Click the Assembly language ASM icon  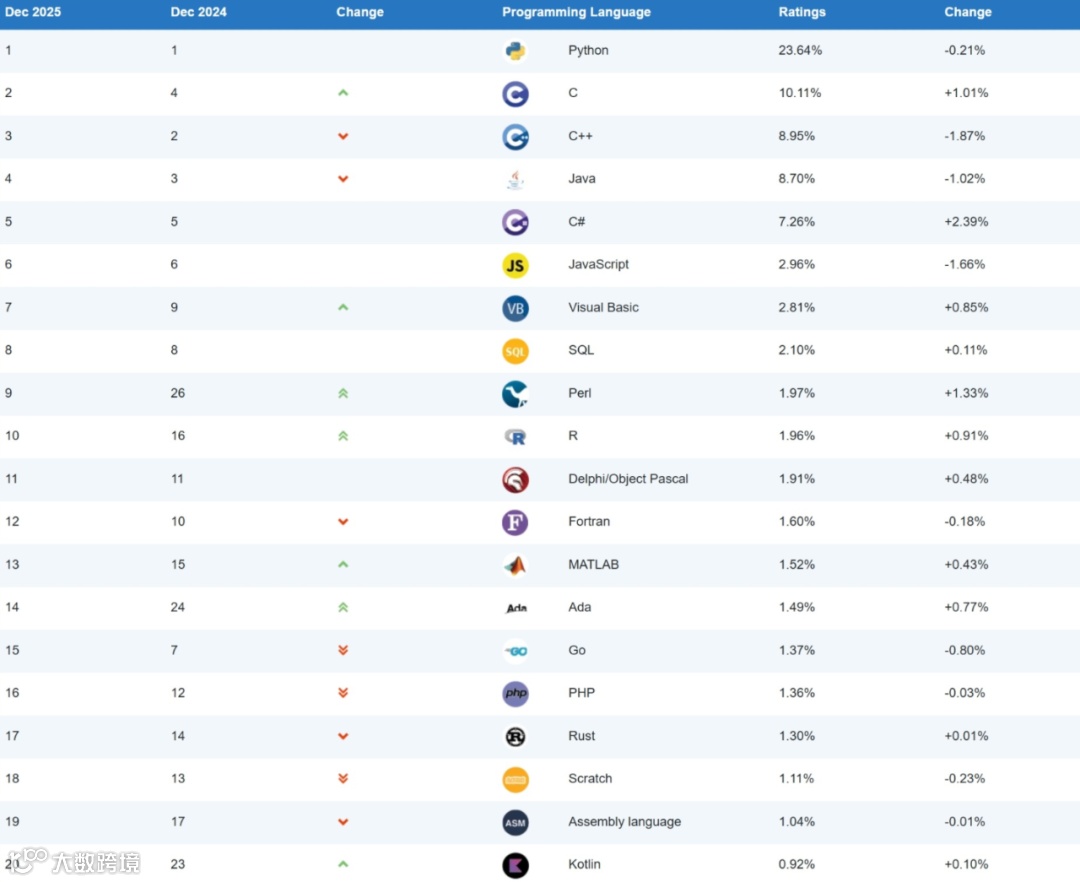[x=515, y=823]
